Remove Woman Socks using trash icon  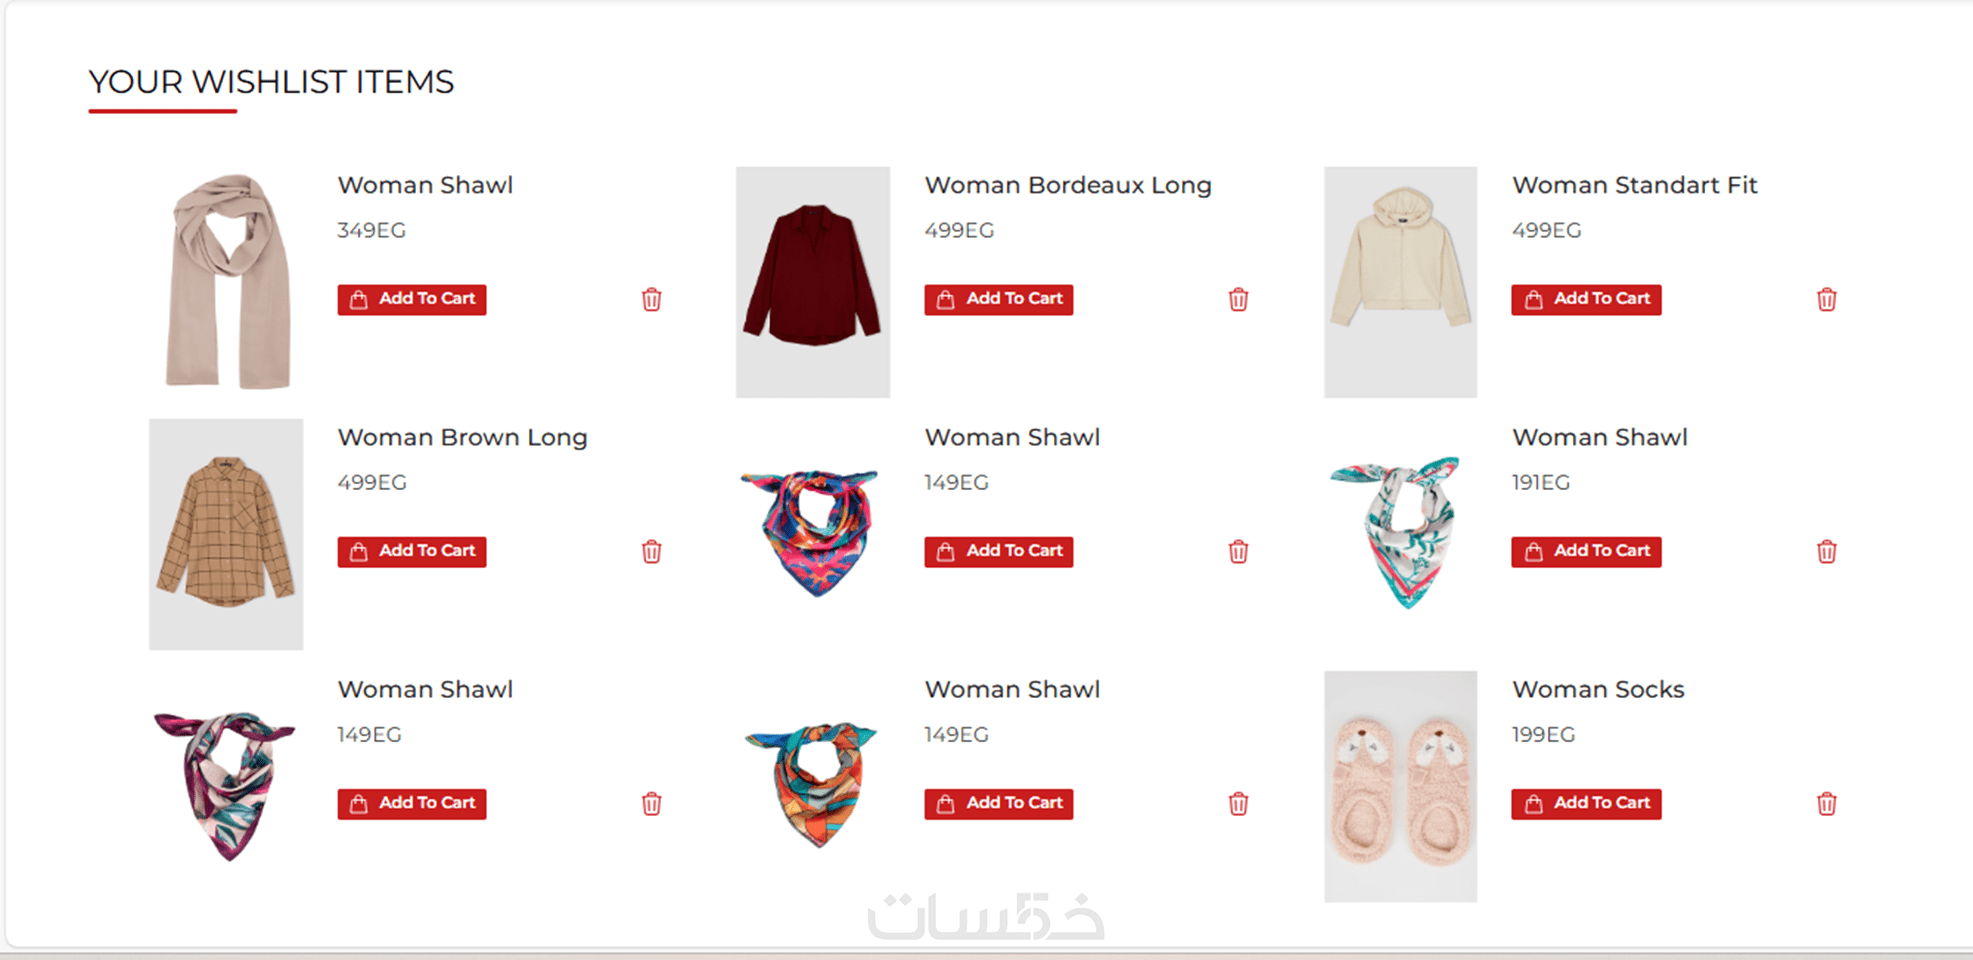click(1826, 803)
